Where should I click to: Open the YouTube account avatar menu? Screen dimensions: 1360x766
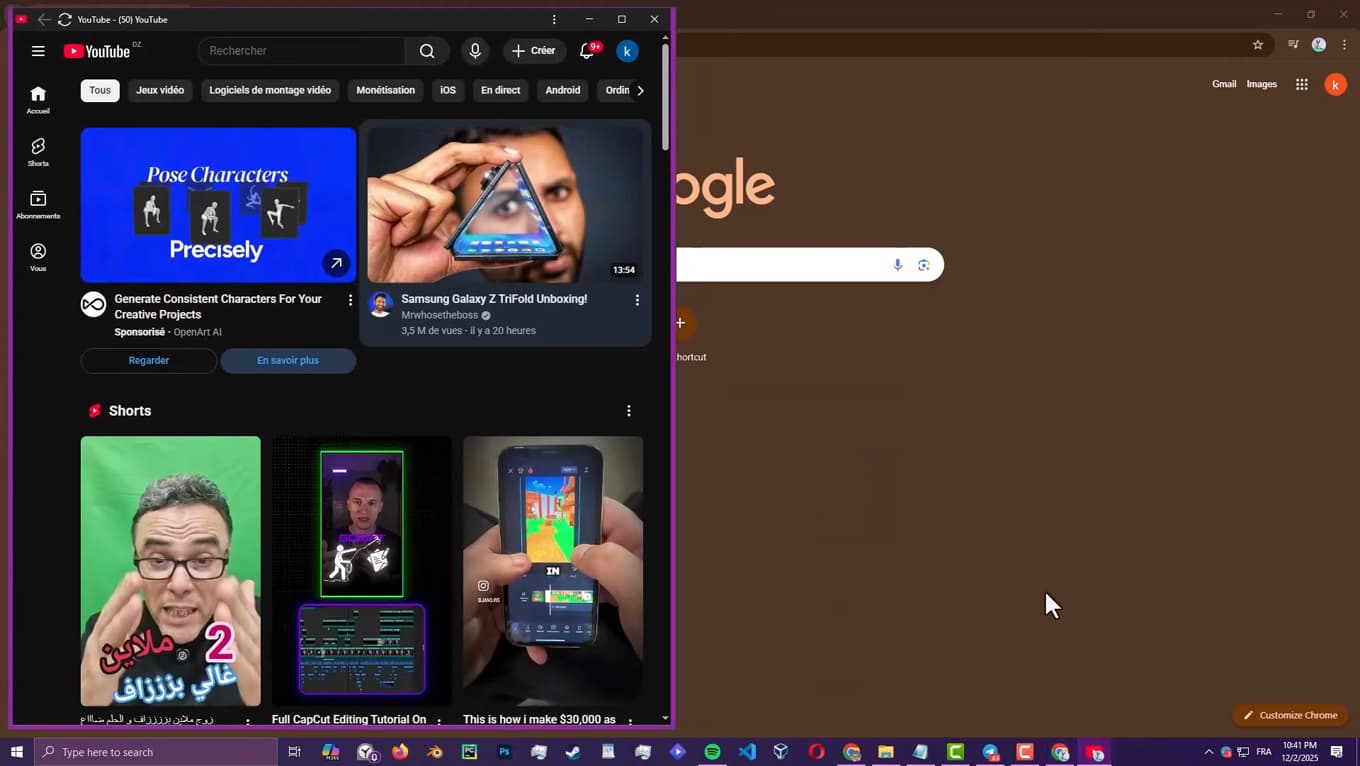627,51
